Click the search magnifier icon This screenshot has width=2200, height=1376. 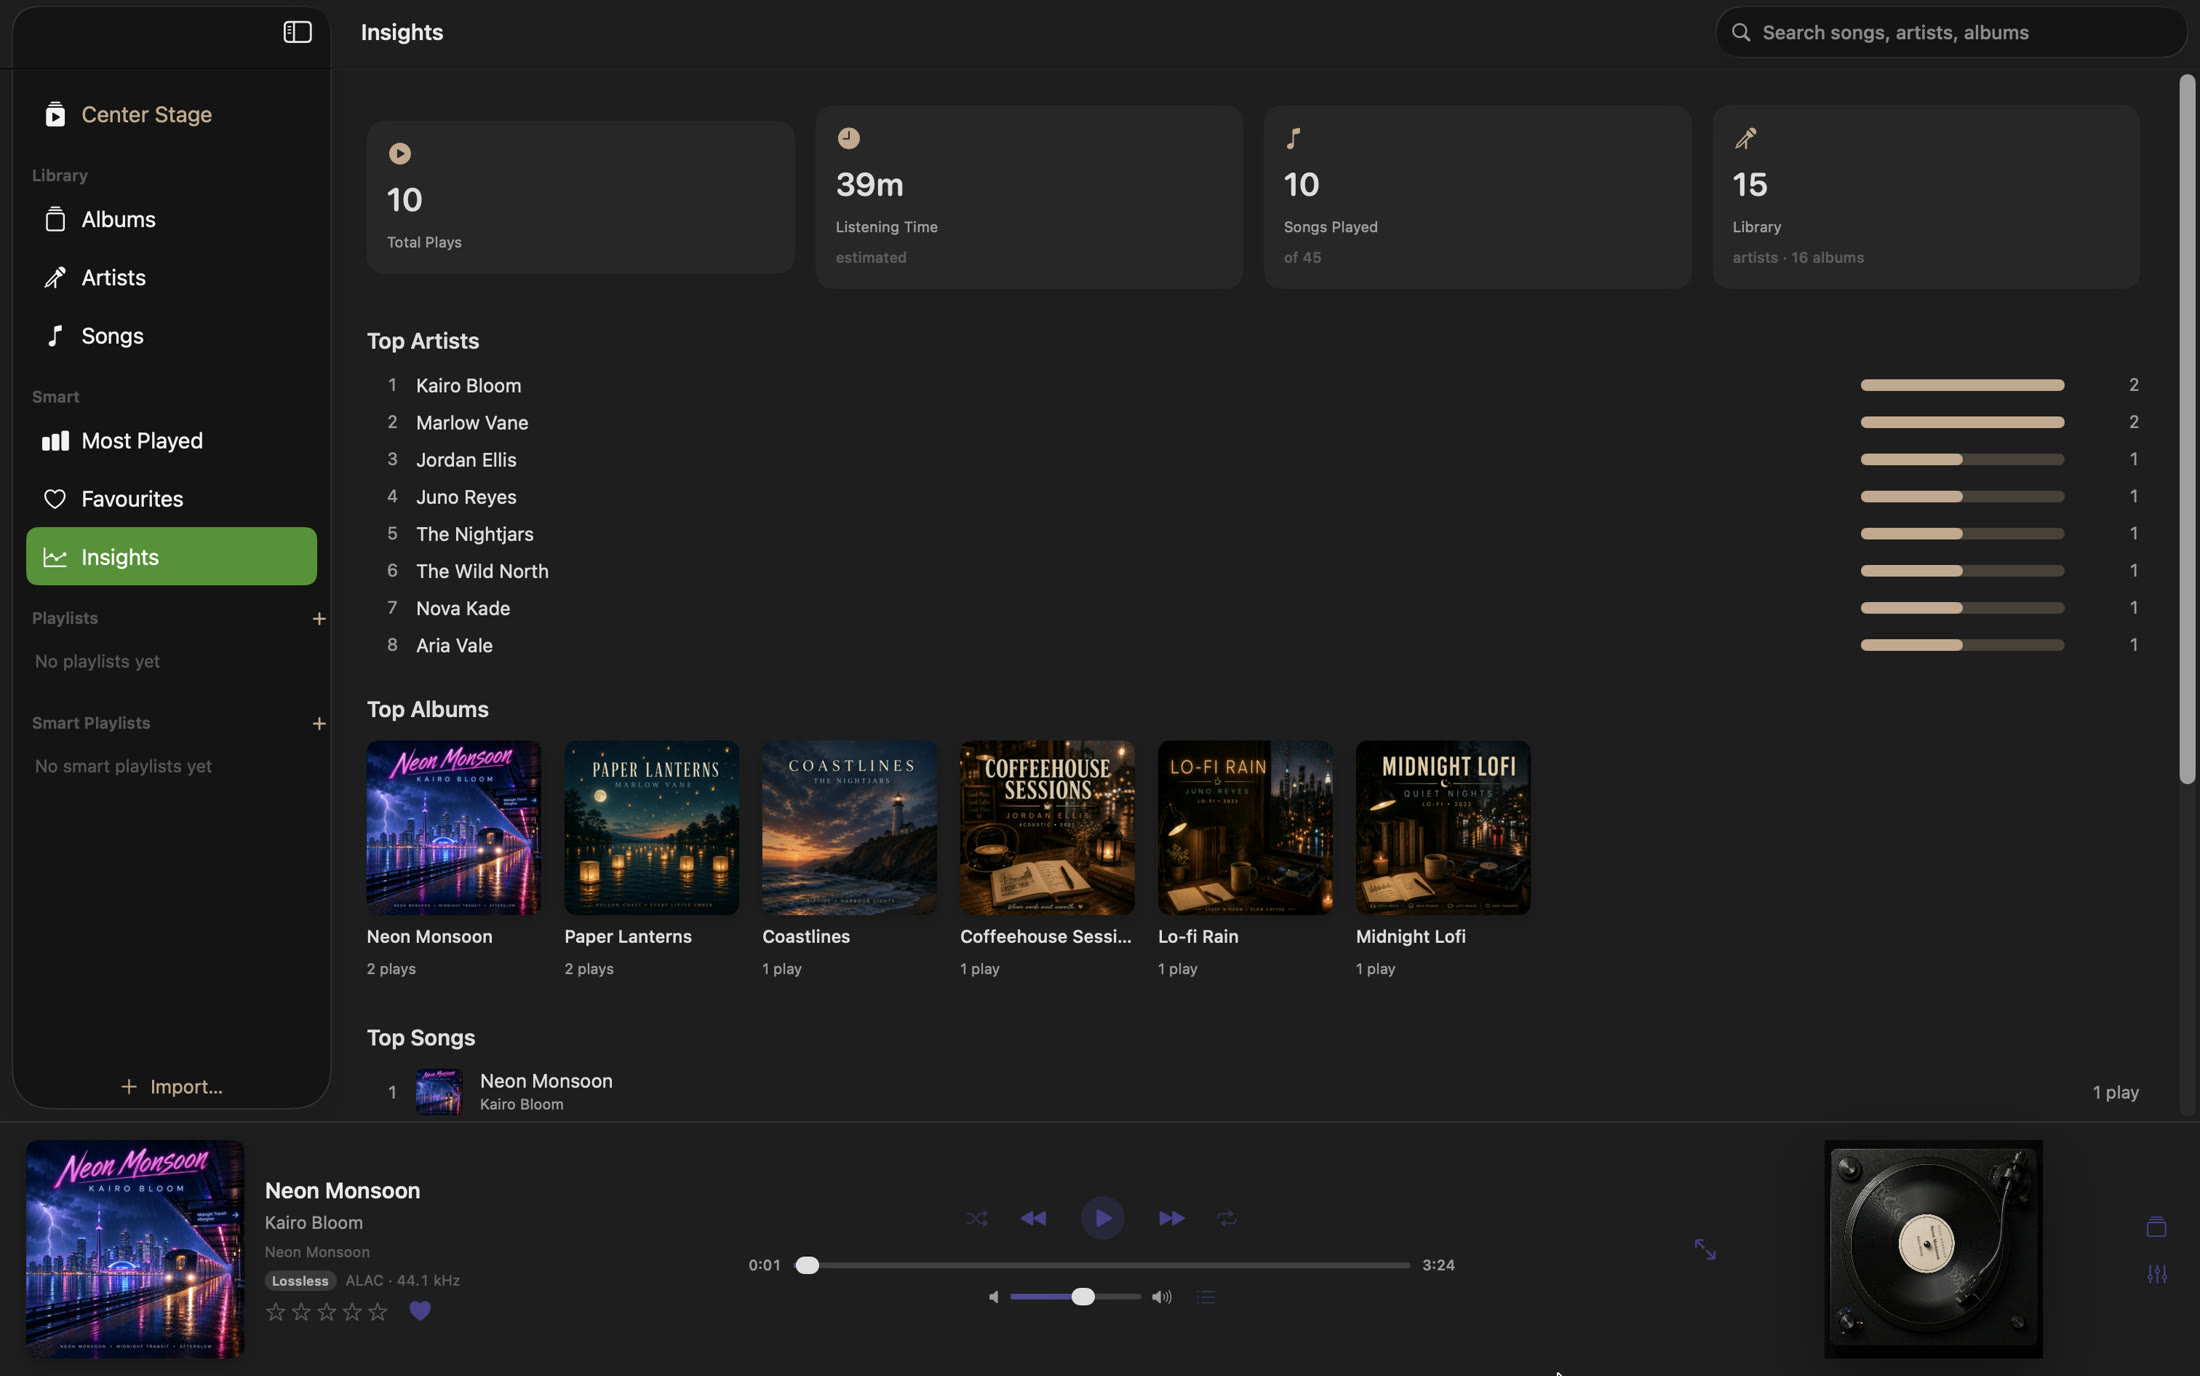(x=1741, y=33)
